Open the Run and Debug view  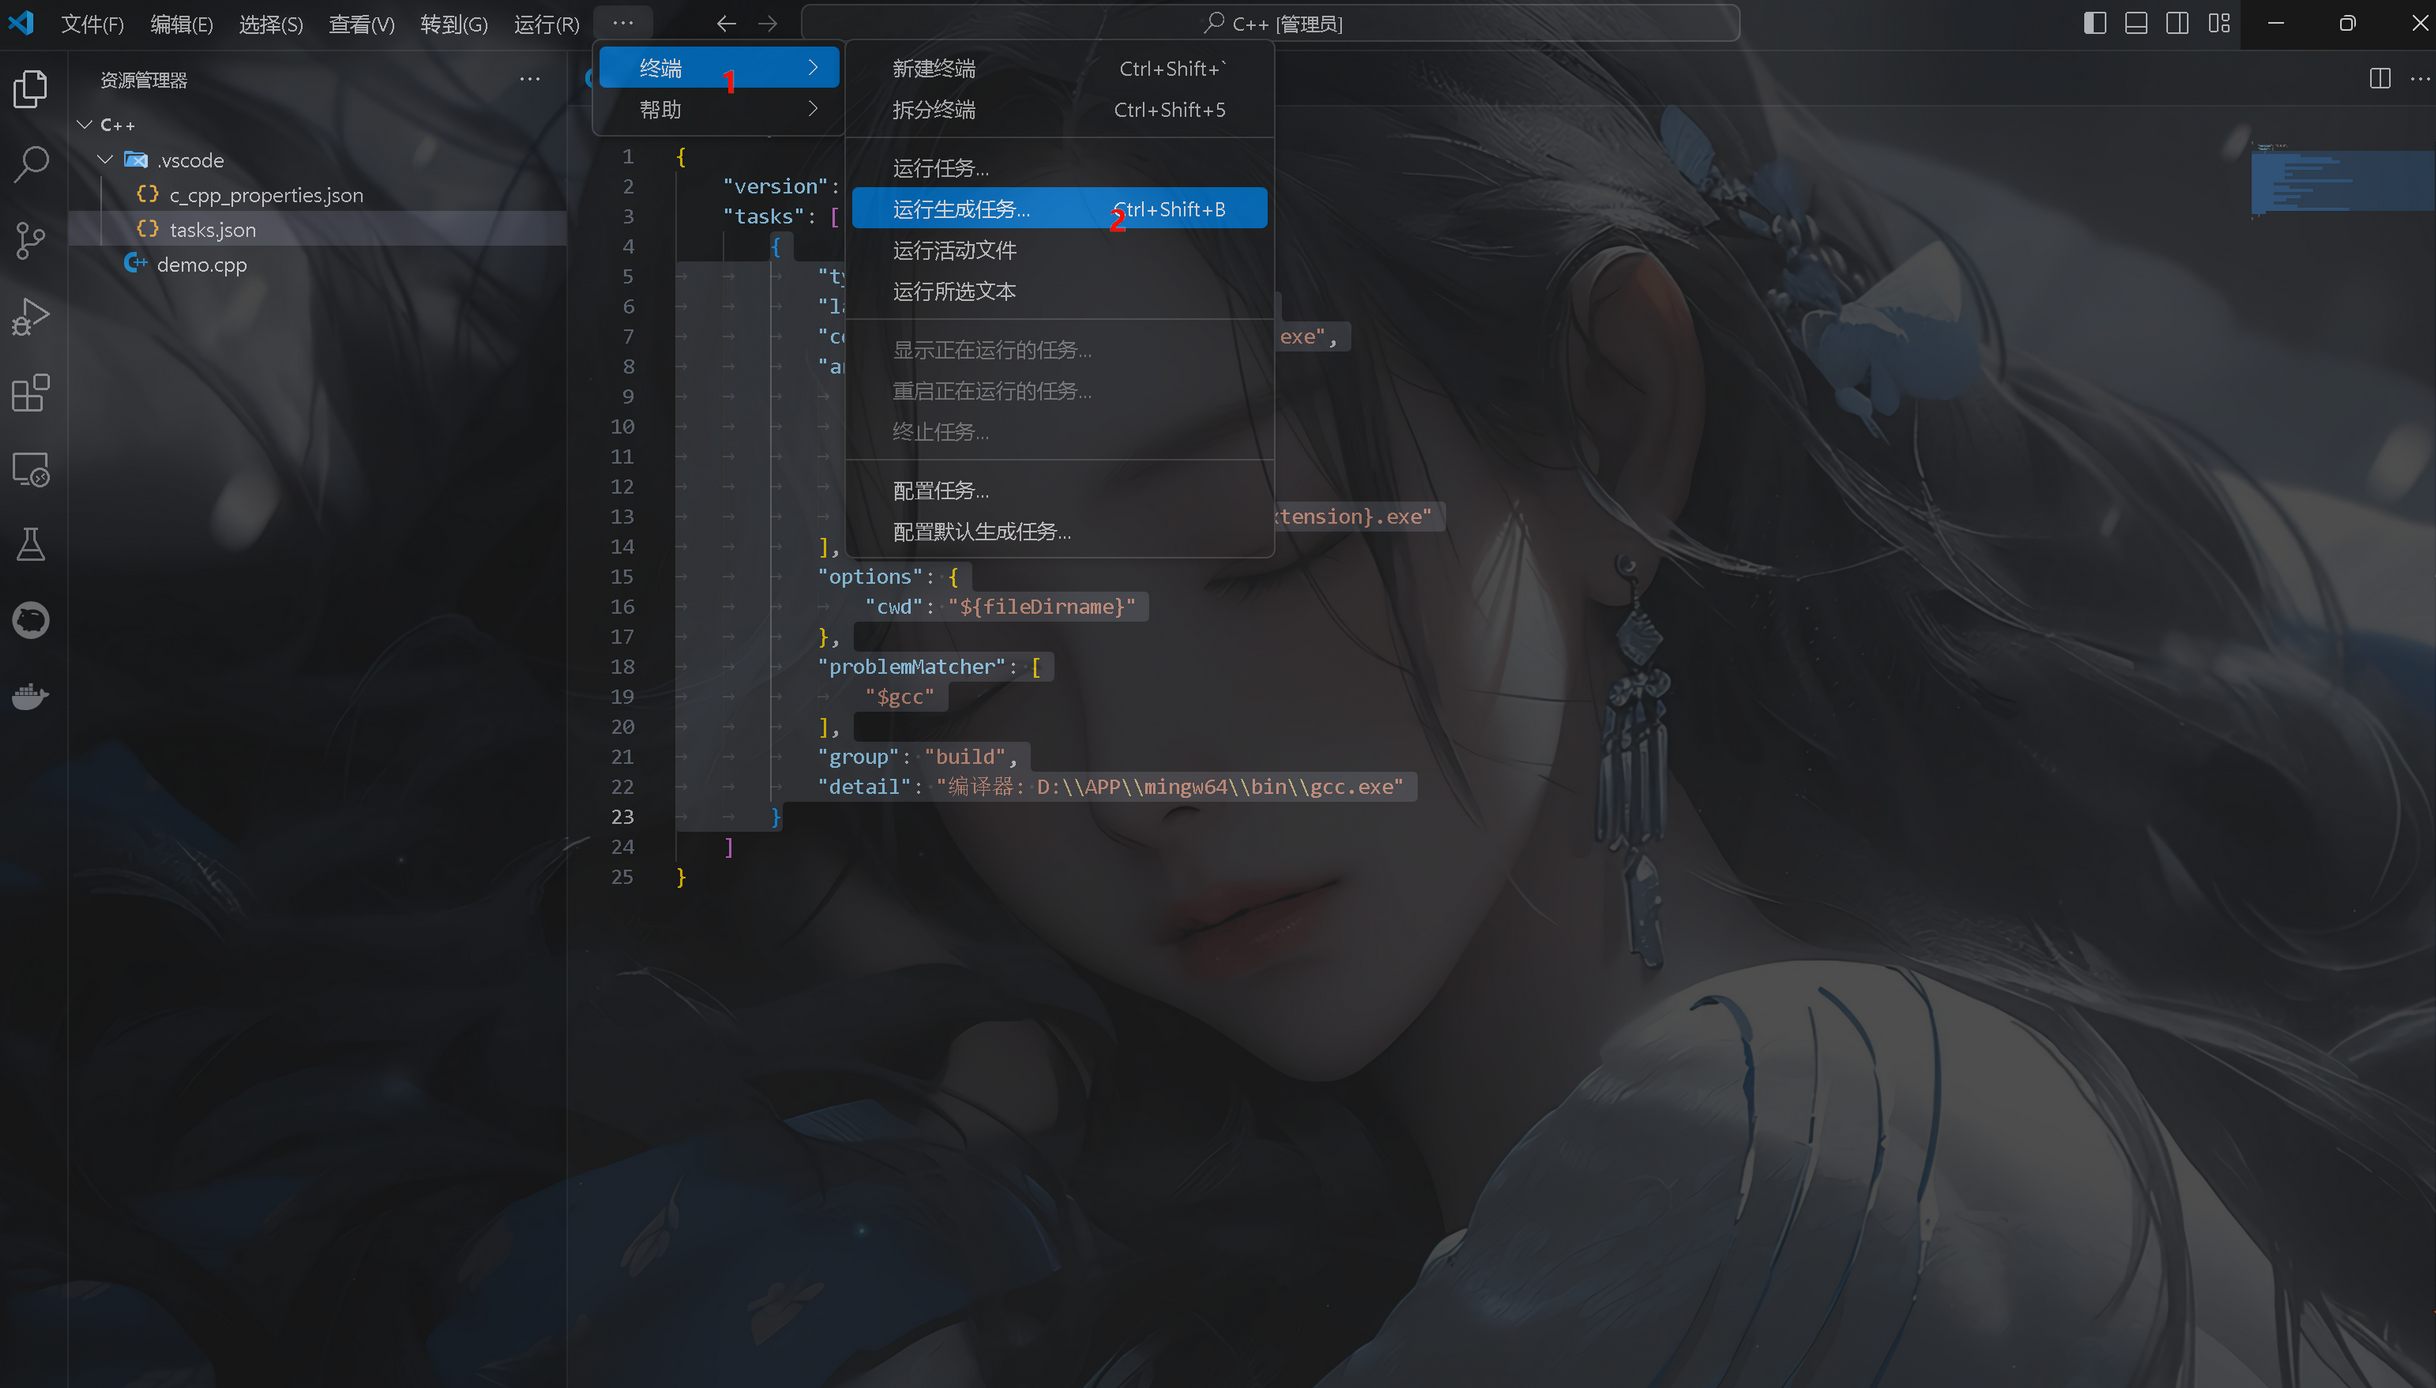point(31,316)
